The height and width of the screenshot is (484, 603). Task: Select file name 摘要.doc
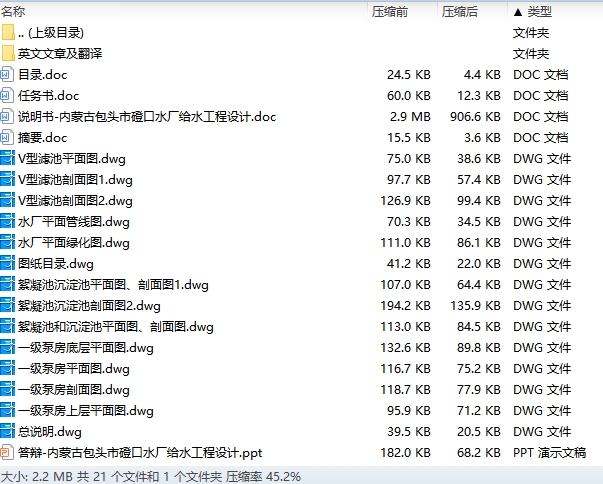point(42,138)
